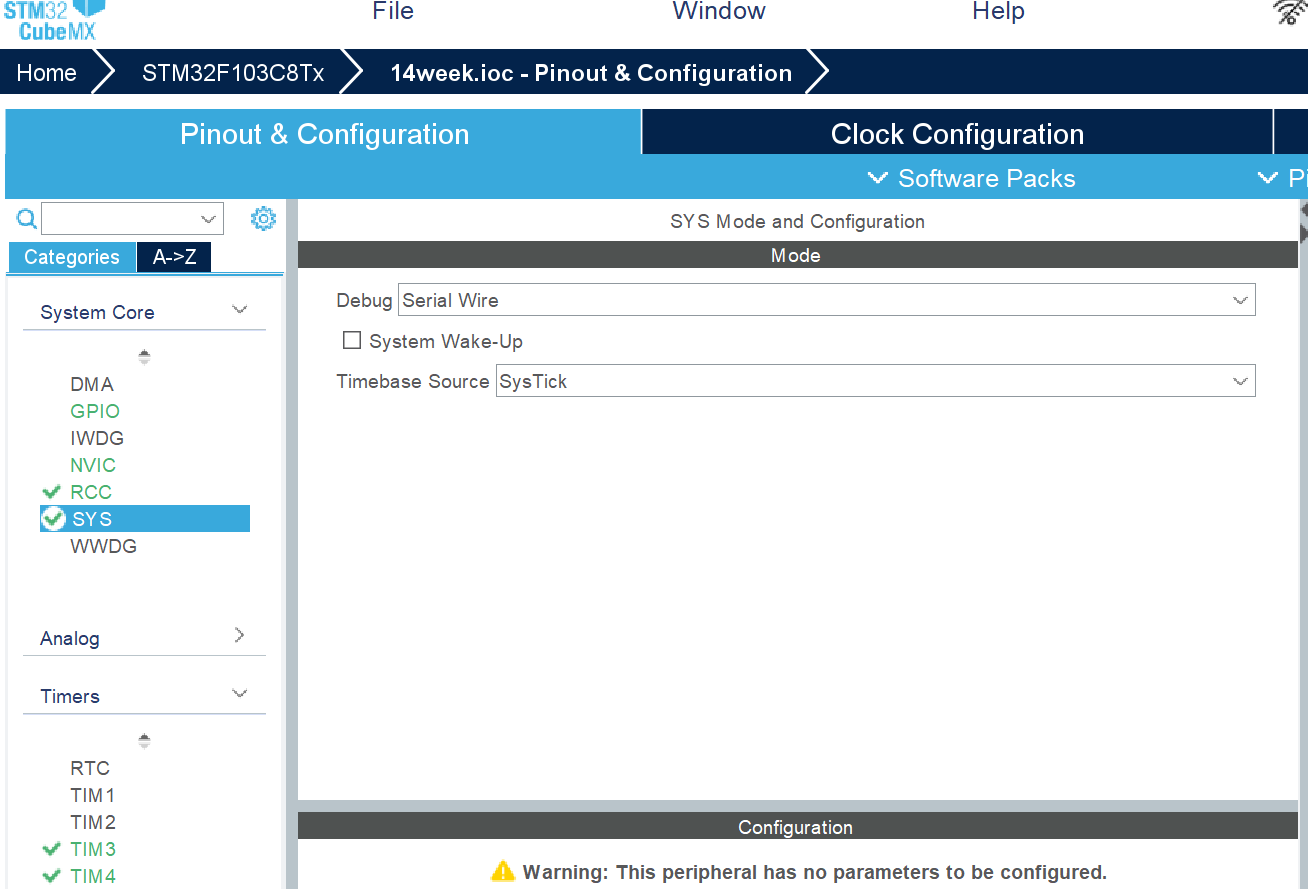Viewport: 1308px width, 890px height.
Task: Open the Window menu
Action: click(x=719, y=12)
